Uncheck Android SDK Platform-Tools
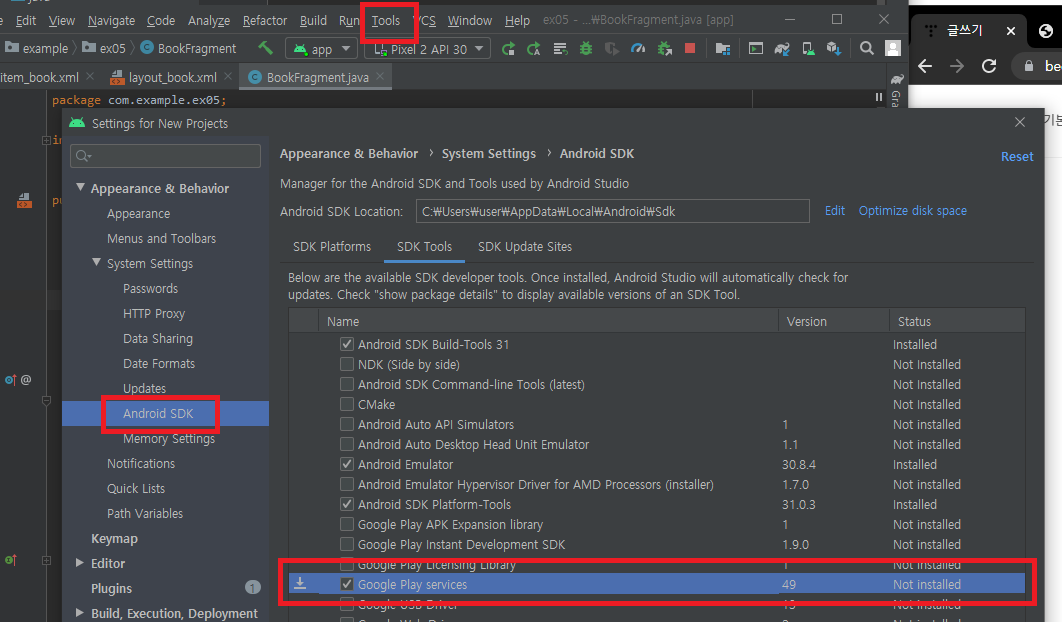Image resolution: width=1062 pixels, height=622 pixels. click(347, 504)
